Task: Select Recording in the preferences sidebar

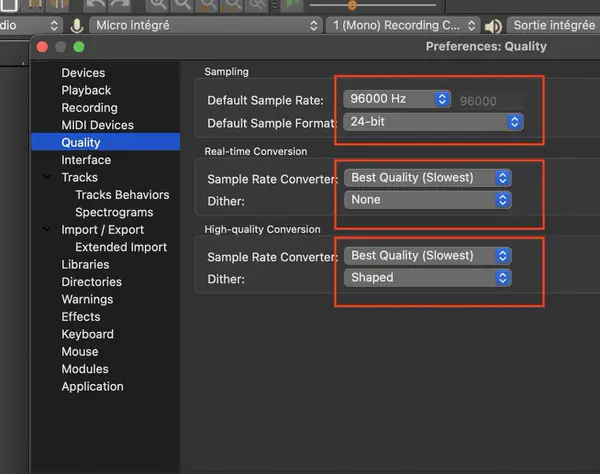Action: 89,108
